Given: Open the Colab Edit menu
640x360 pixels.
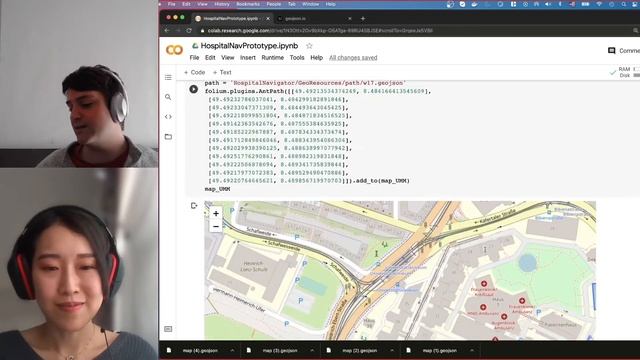Looking at the screenshot, I should [210, 58].
